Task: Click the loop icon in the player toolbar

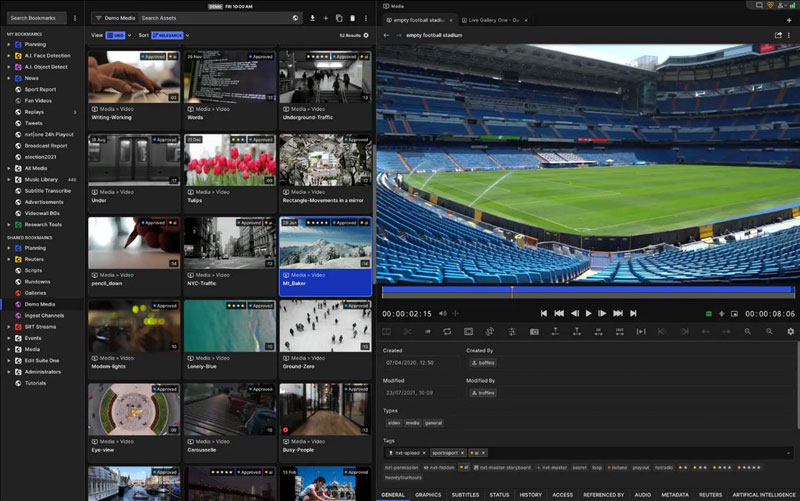Action: tap(447, 331)
